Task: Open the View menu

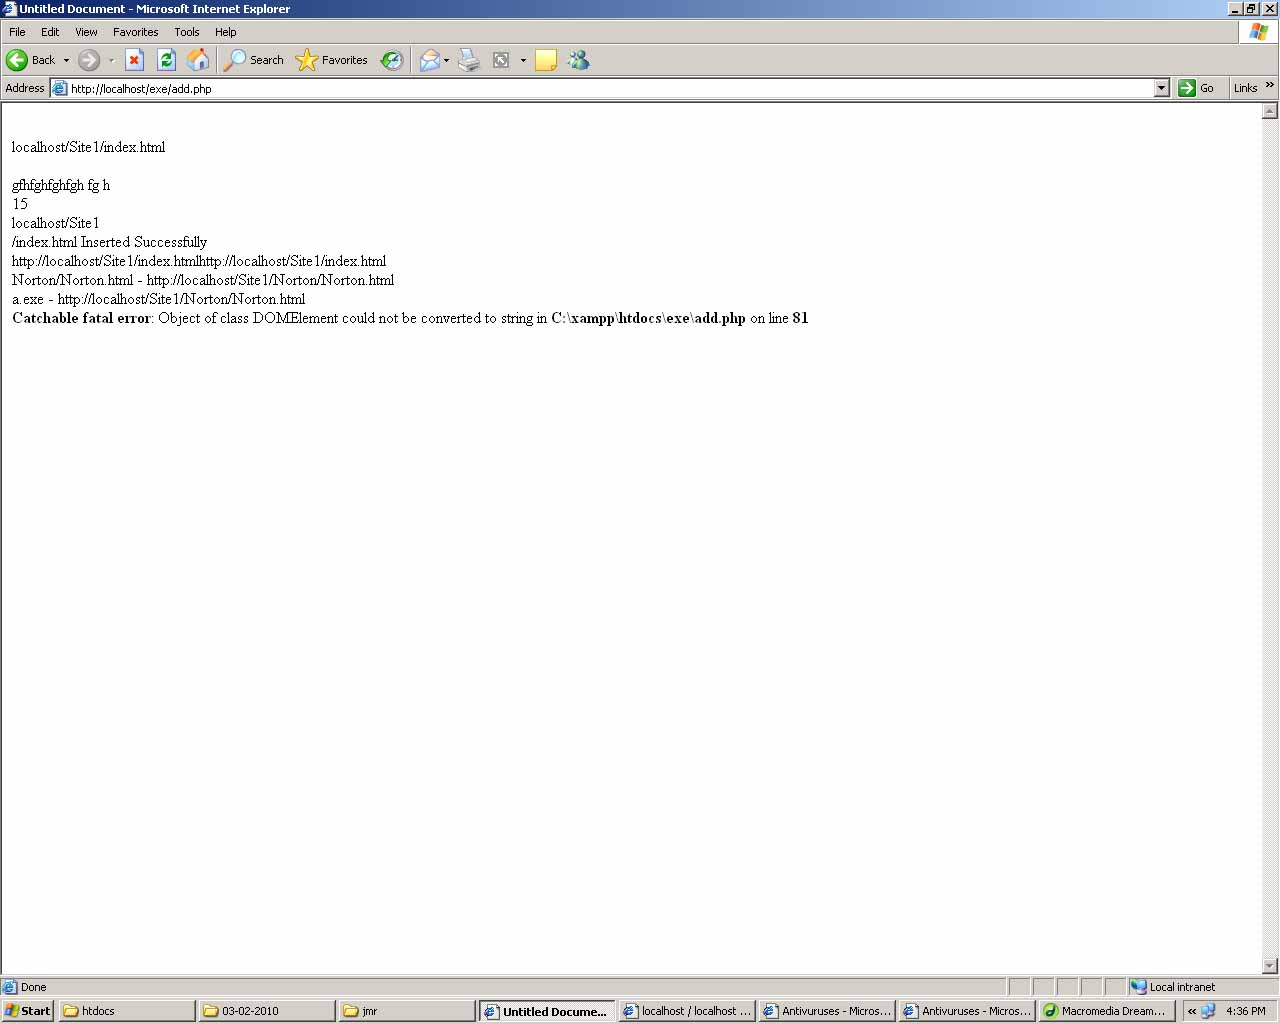Action: pyautogui.click(x=86, y=32)
